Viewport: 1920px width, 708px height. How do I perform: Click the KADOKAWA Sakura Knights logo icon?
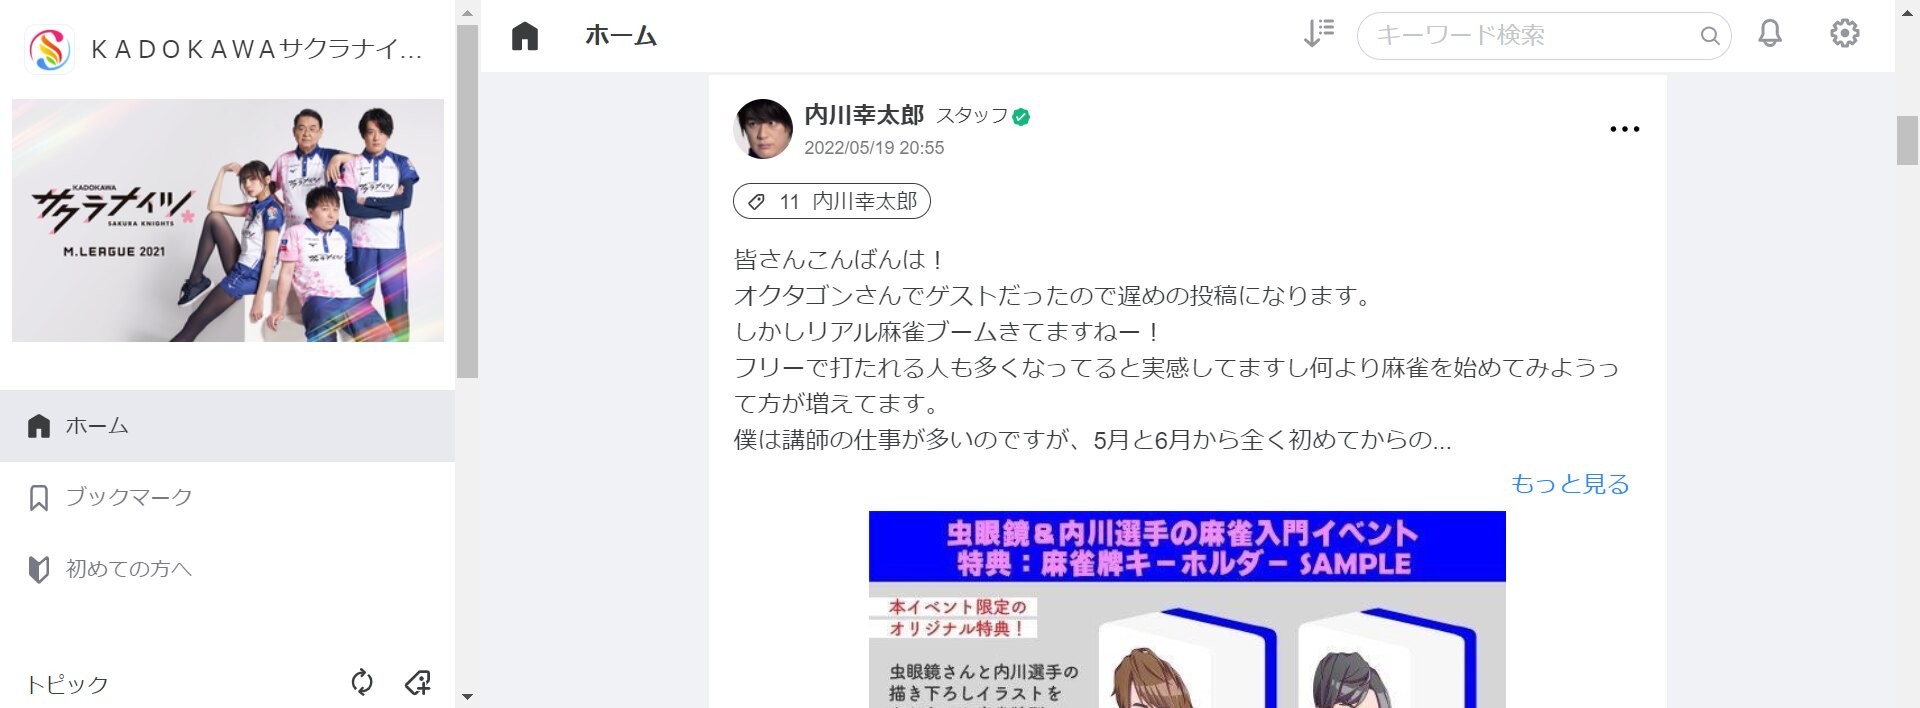pyautogui.click(x=49, y=49)
